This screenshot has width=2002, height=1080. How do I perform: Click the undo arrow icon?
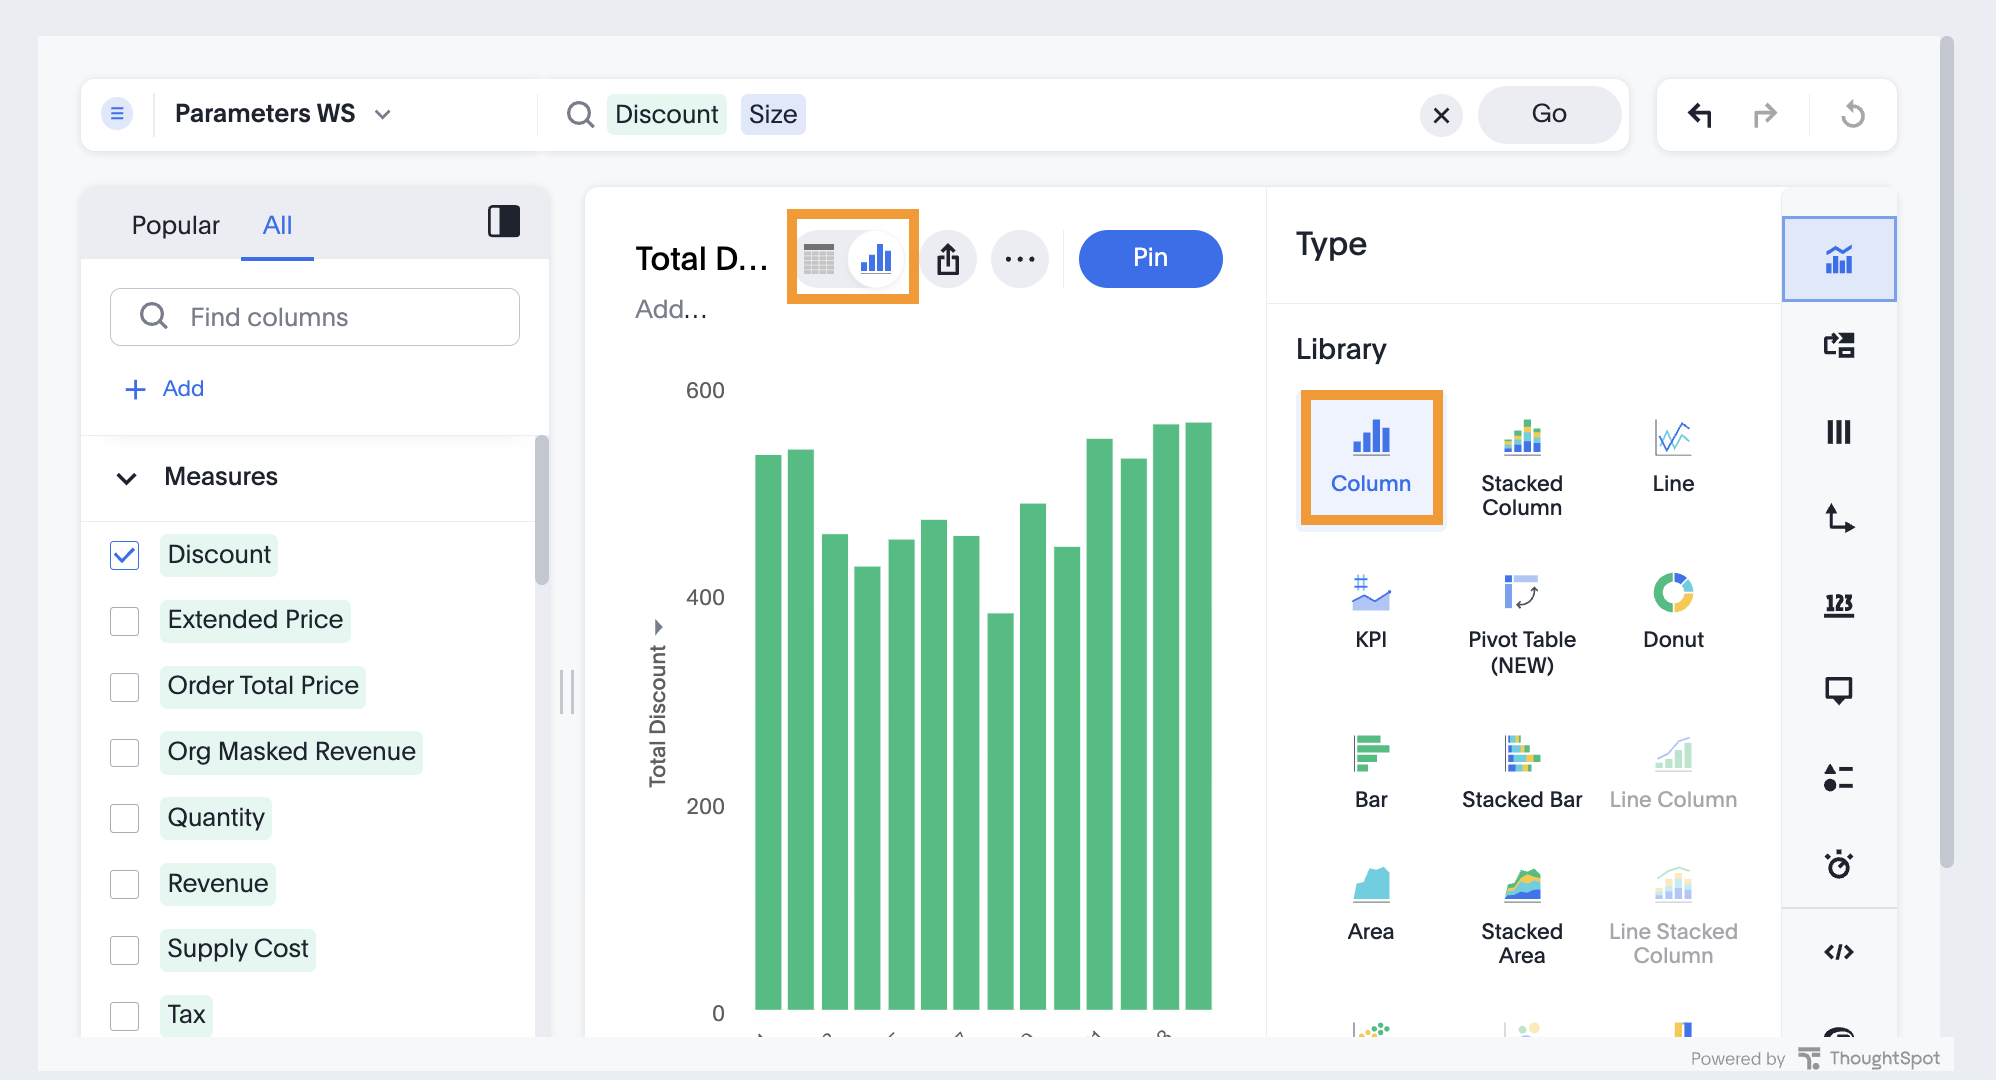tap(1699, 114)
